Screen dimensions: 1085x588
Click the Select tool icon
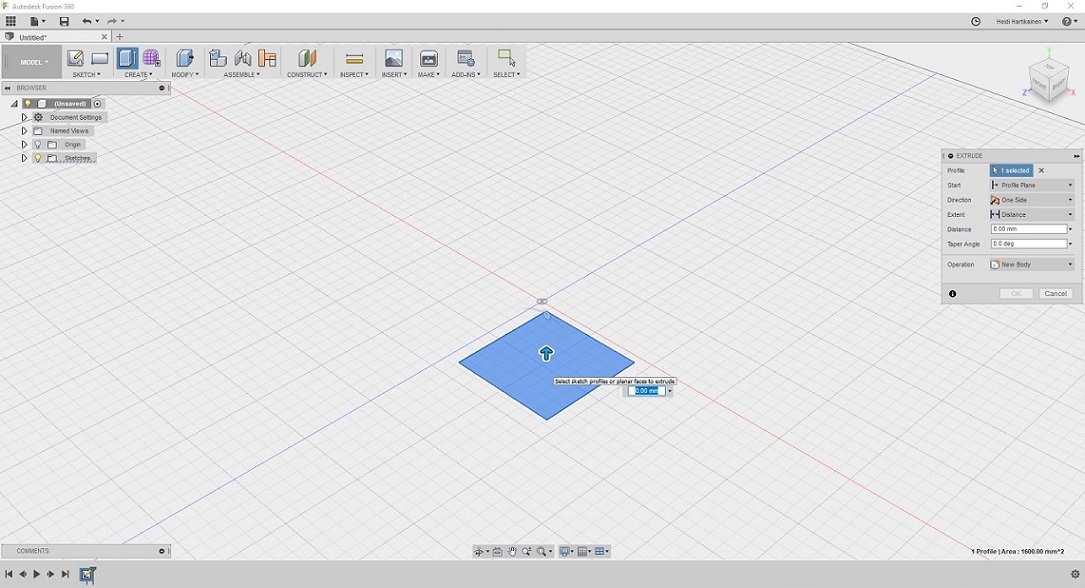[507, 58]
